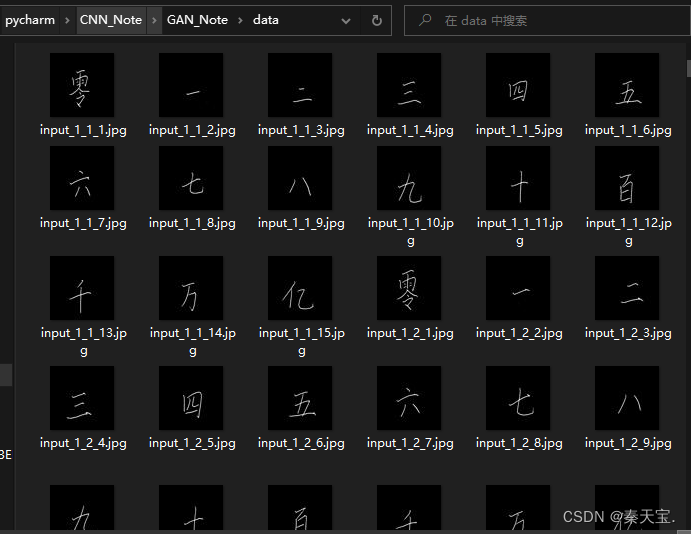Select thumbnail of input_1_1_6.jpg
Viewport: 691px width, 534px height.
click(627, 85)
